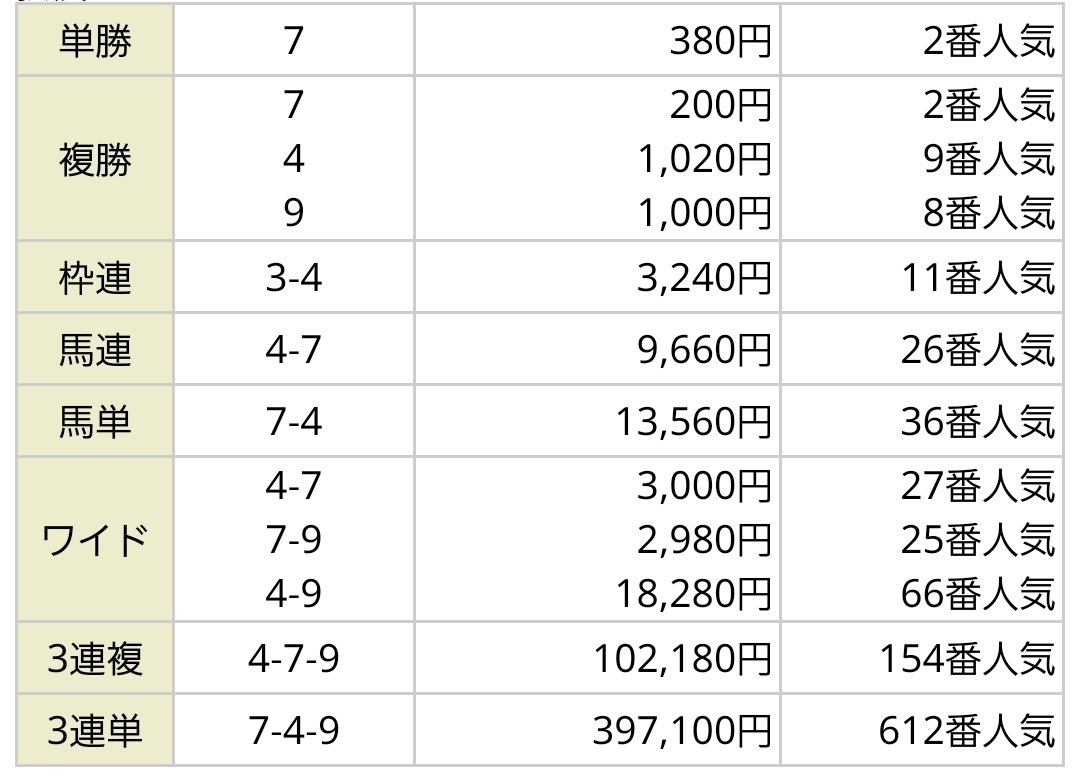
Task: Click the 馬単 row header
Action: coord(94,424)
